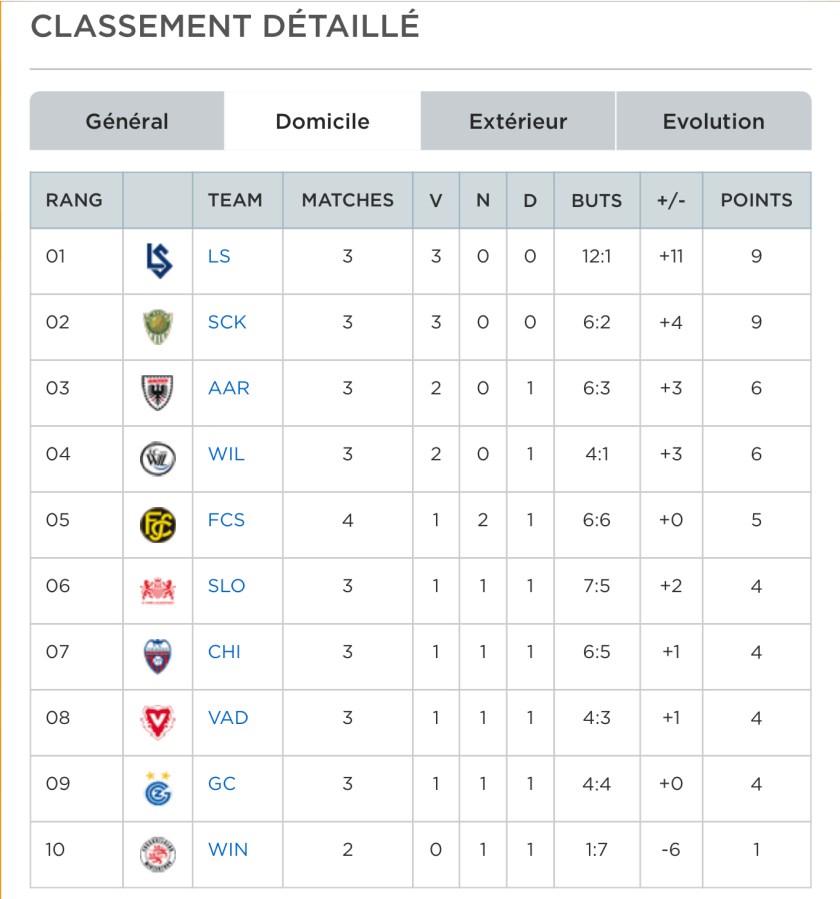Click the POINTS column header

click(756, 200)
